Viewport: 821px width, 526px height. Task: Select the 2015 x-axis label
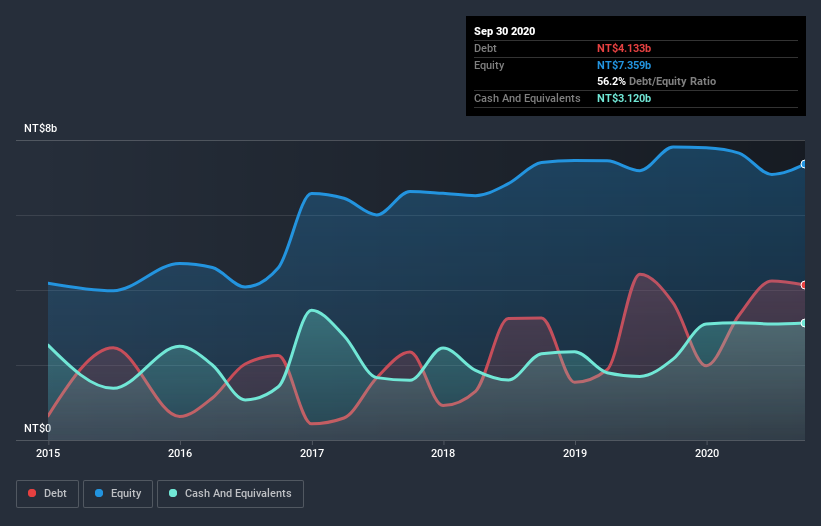click(x=48, y=453)
